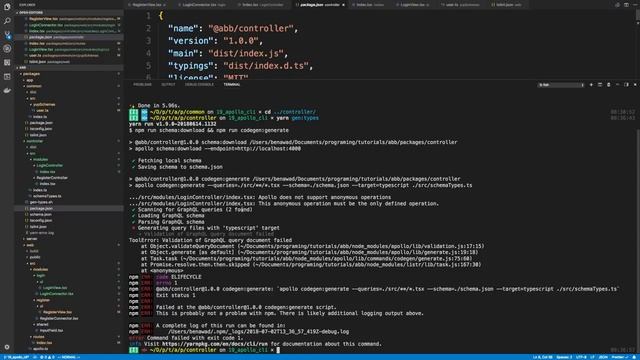Open LoginView.tsx in web login ui folder
Screen dimensions: 640x360
tap(55, 288)
